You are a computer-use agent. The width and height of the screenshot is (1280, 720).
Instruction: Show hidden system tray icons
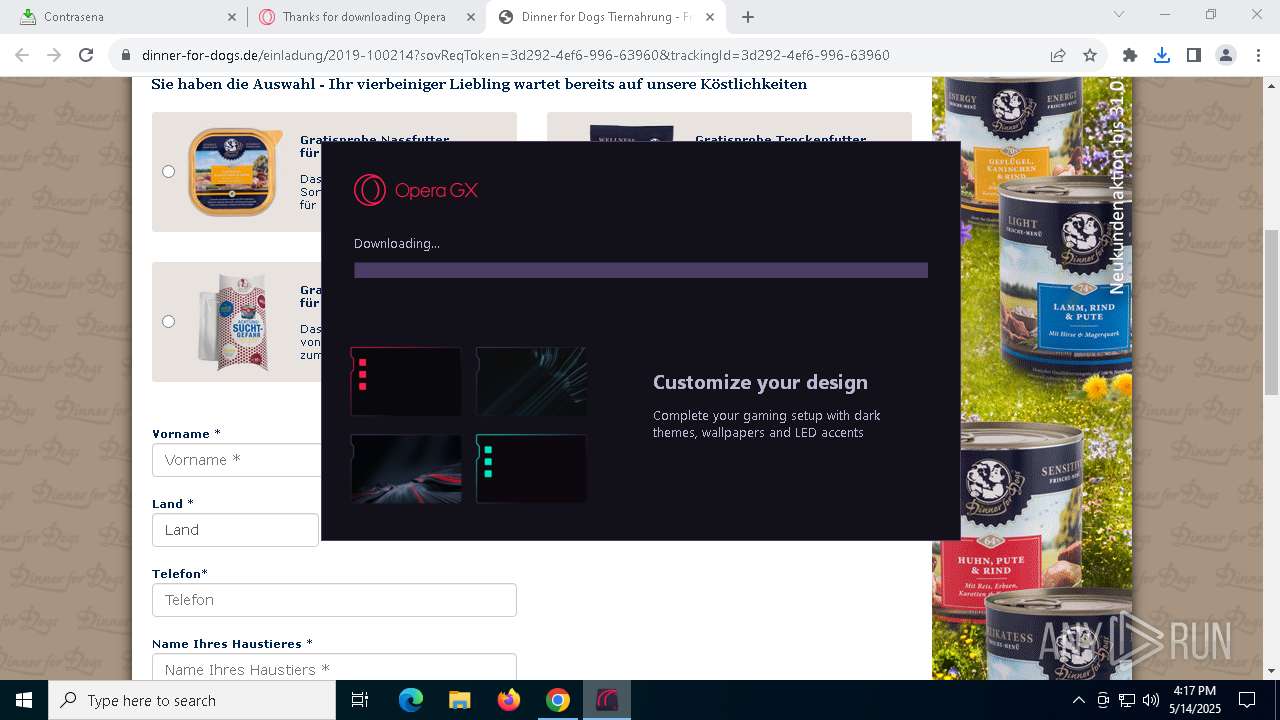click(1078, 700)
